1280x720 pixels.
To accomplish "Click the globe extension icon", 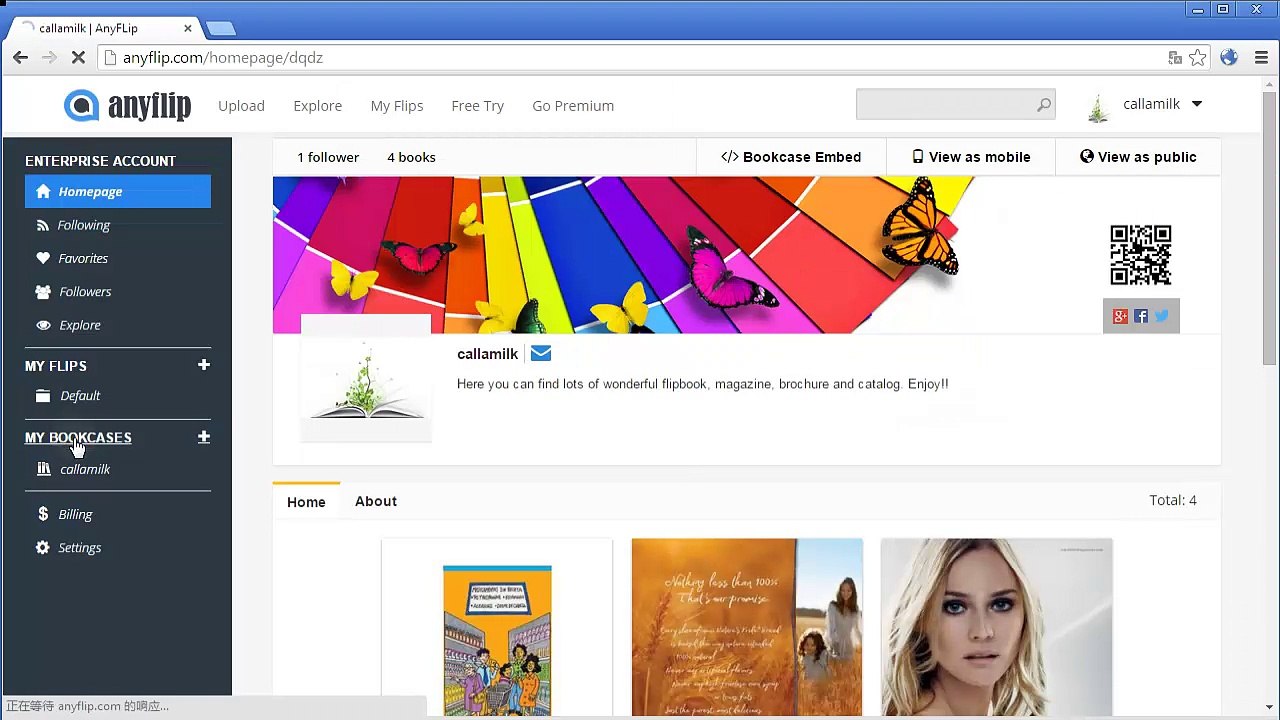I will point(1229,57).
